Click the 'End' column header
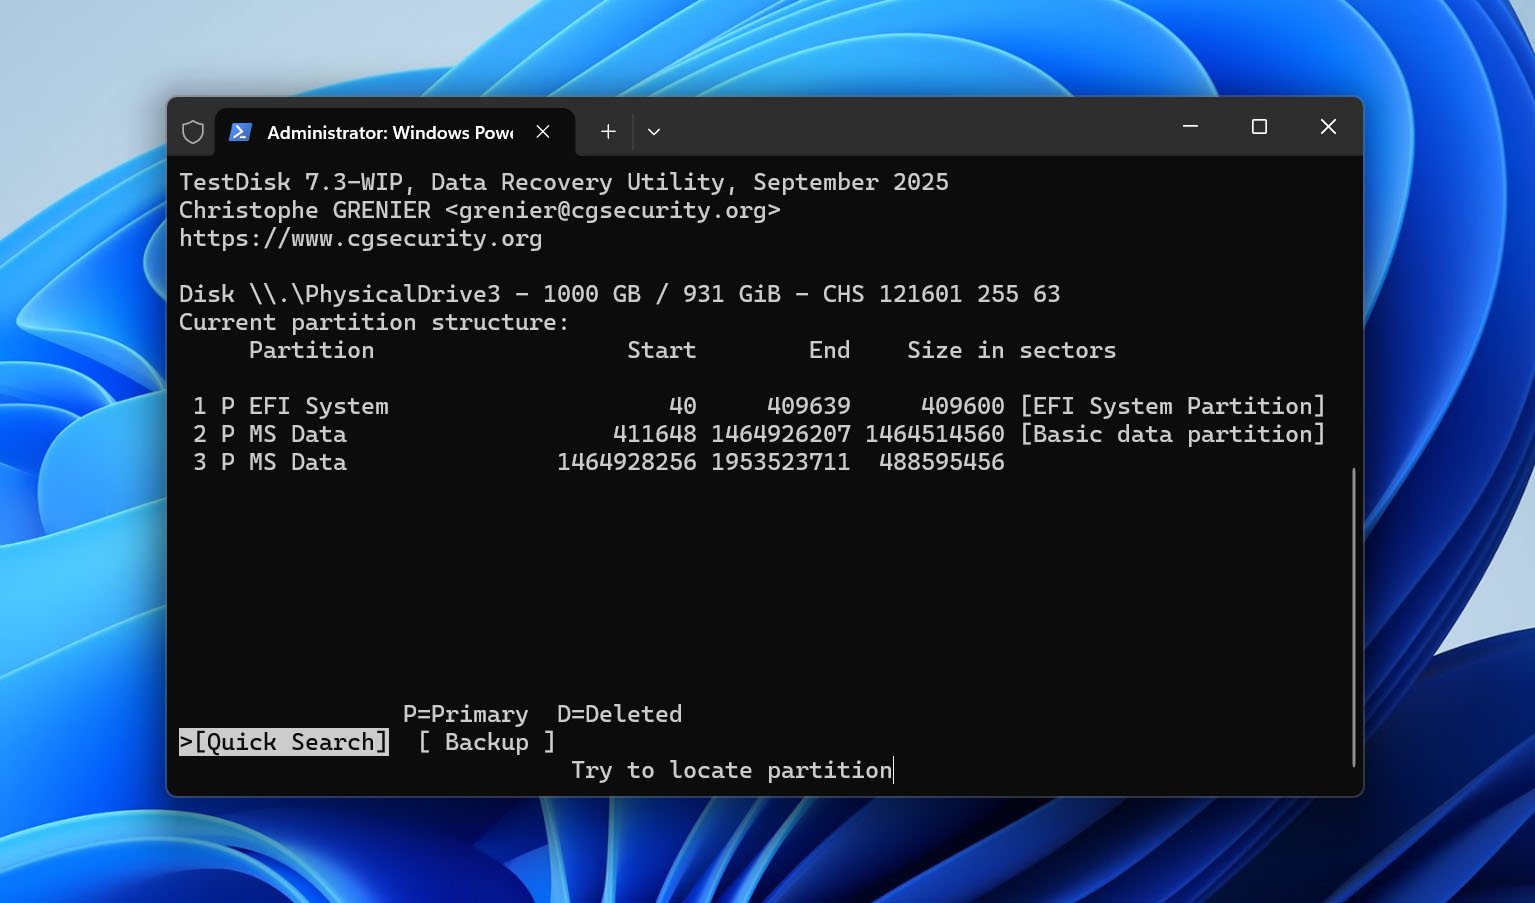 point(830,350)
